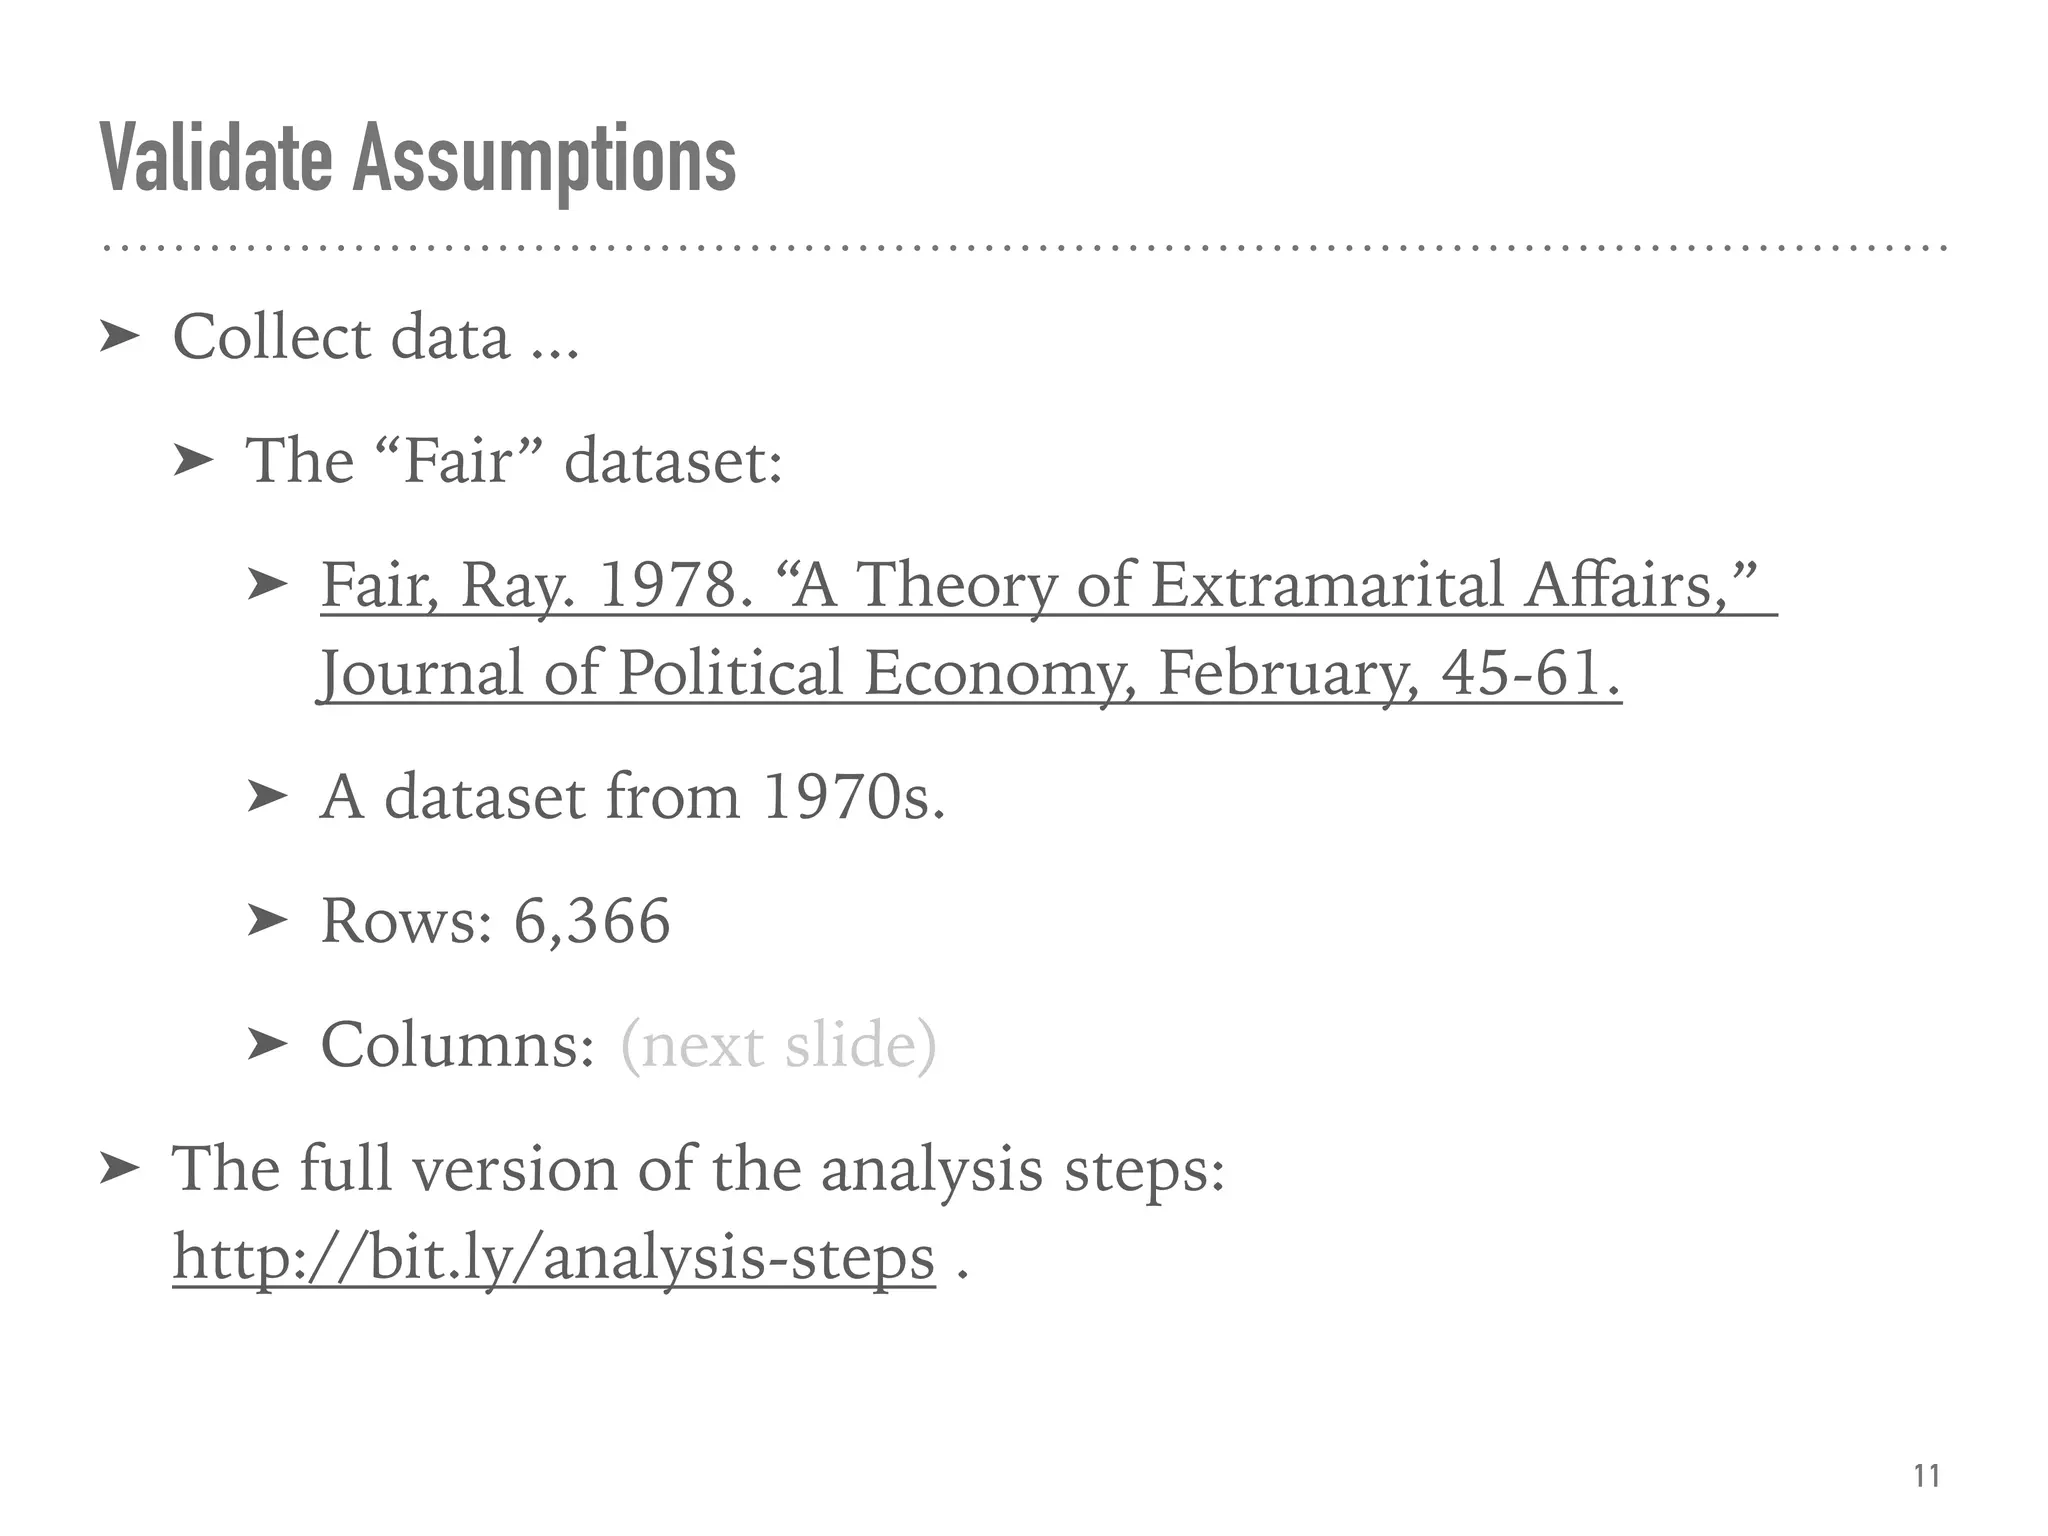Click the "Collect data ..." text
The width and height of the screenshot is (2048, 1536).
(376, 338)
